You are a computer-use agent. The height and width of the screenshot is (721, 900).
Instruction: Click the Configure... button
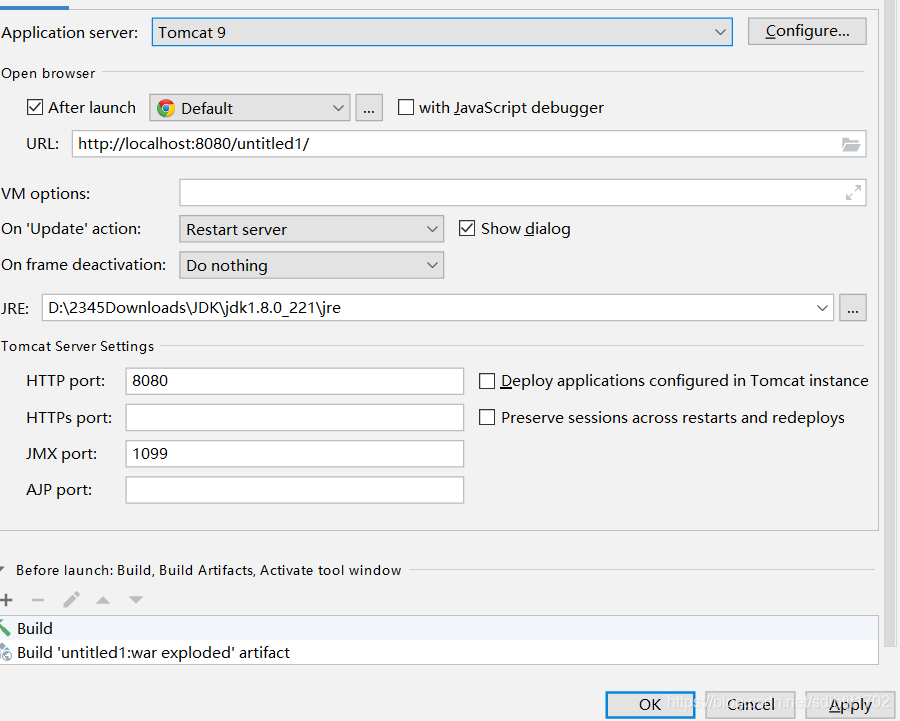click(807, 31)
